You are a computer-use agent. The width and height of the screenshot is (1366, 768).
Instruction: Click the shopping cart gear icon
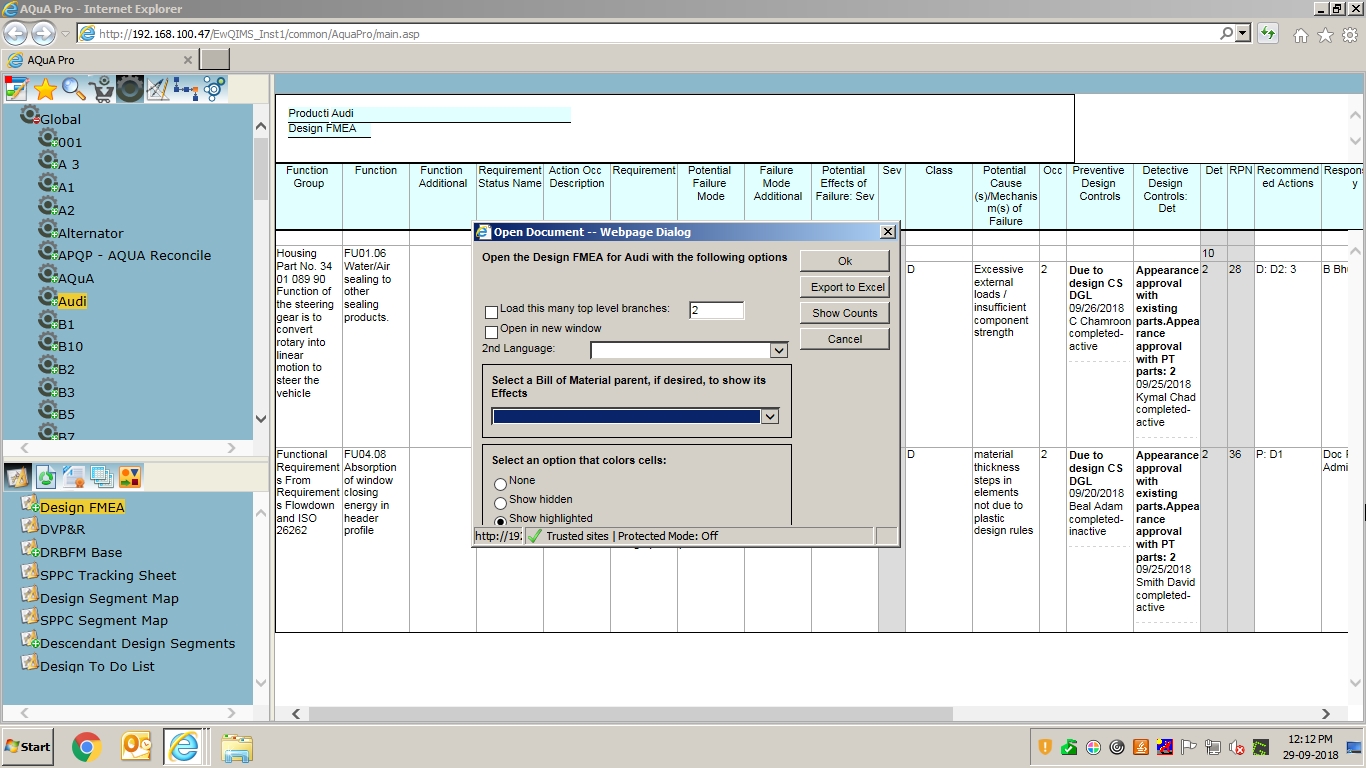101,89
